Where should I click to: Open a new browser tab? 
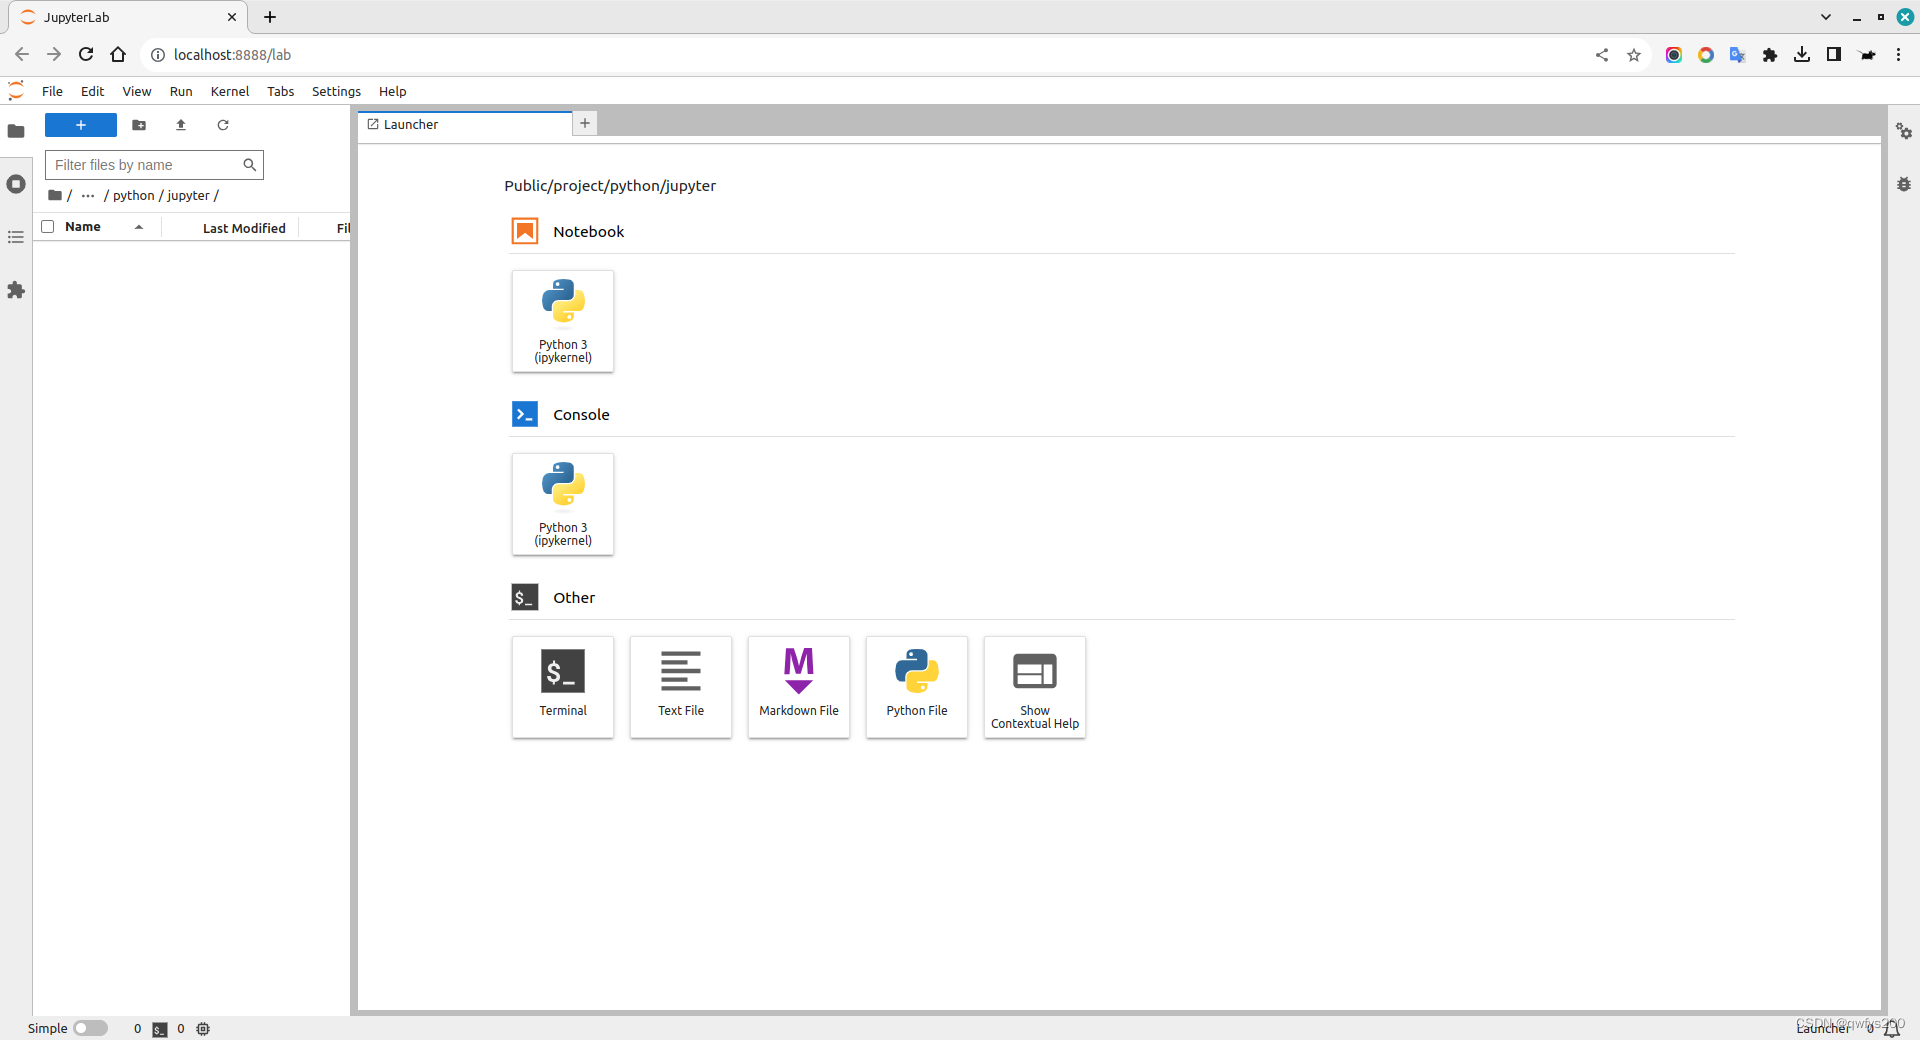[270, 17]
